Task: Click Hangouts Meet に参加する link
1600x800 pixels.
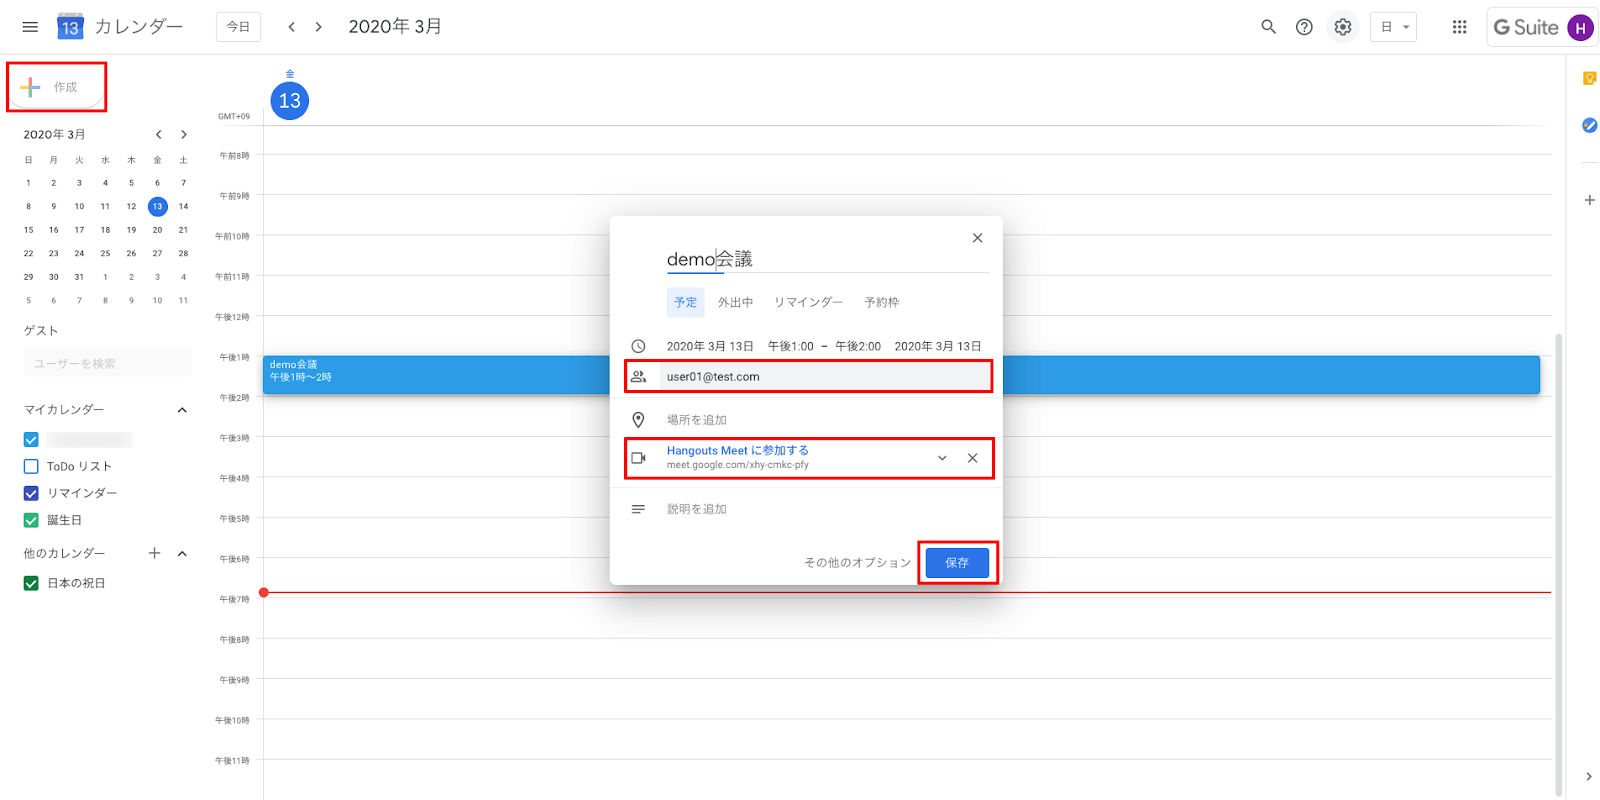Action: tap(738, 451)
